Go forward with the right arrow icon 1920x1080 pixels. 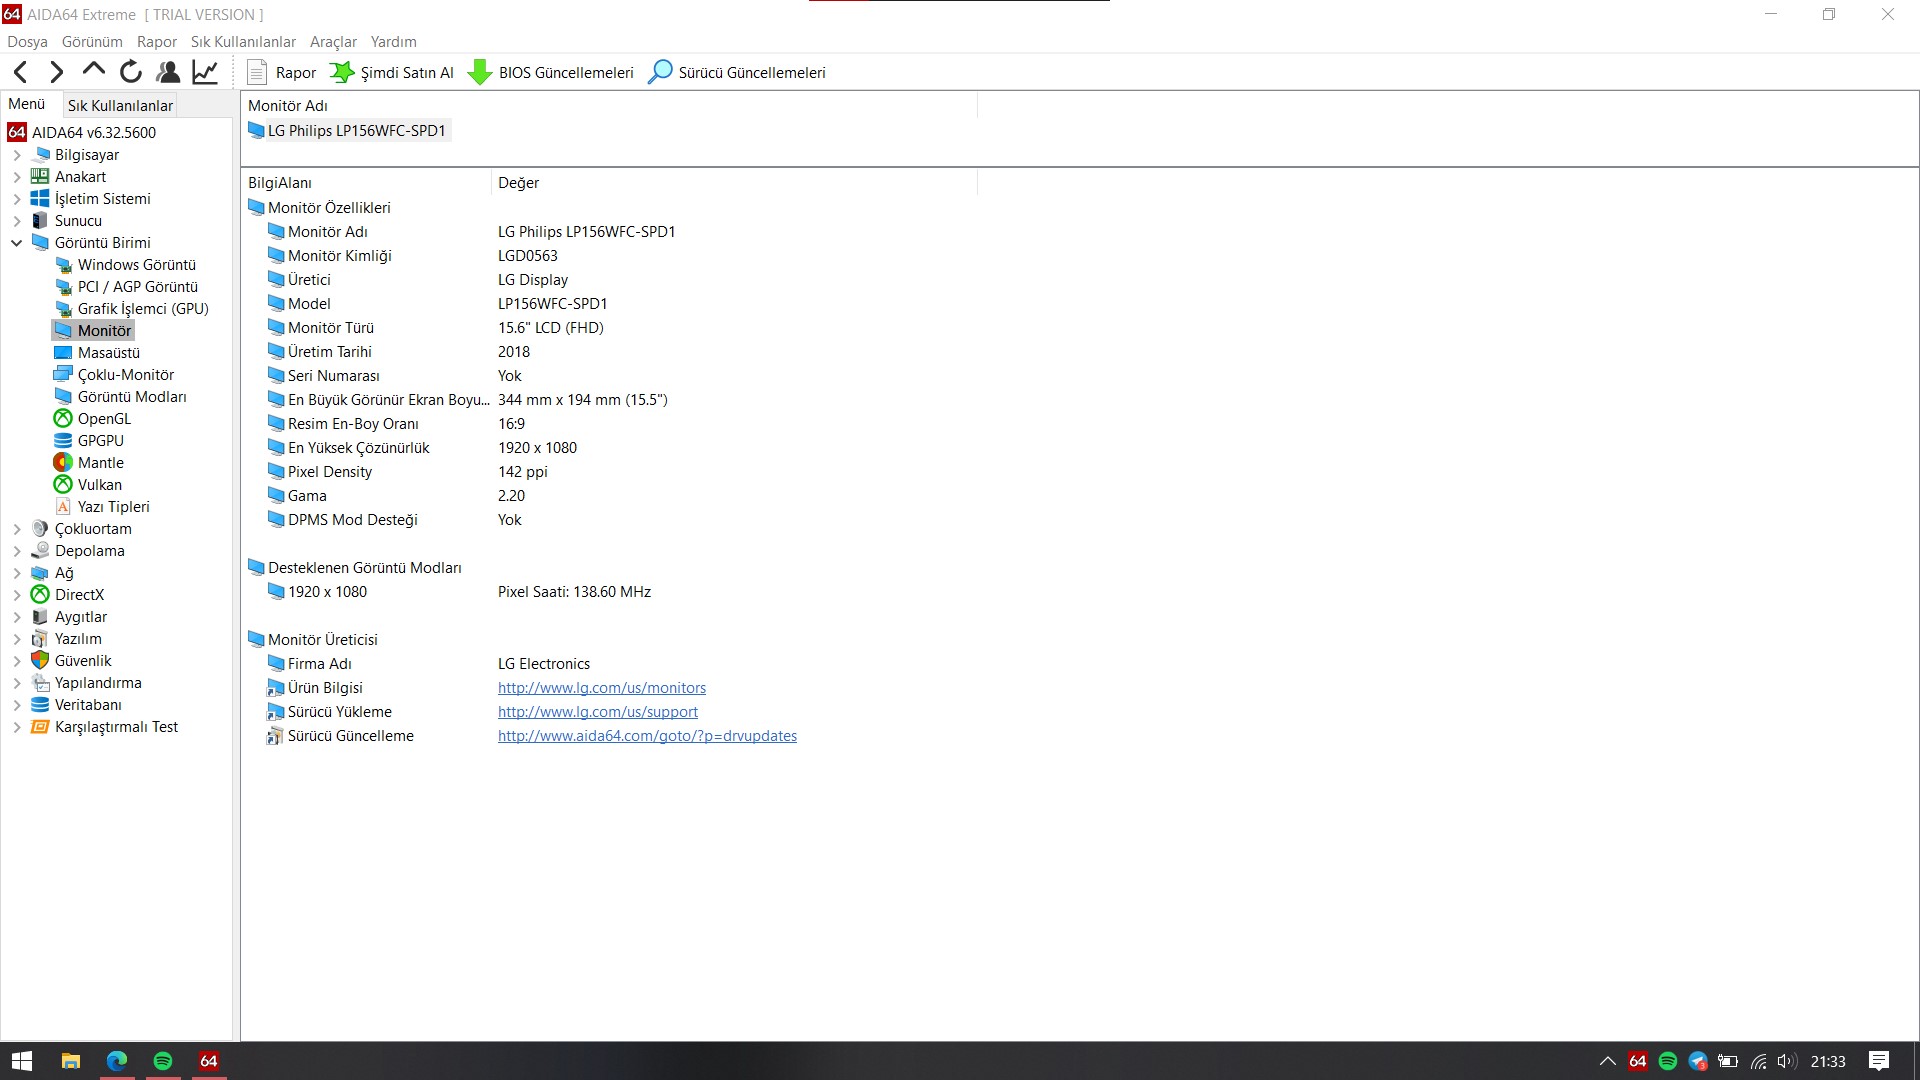point(57,72)
